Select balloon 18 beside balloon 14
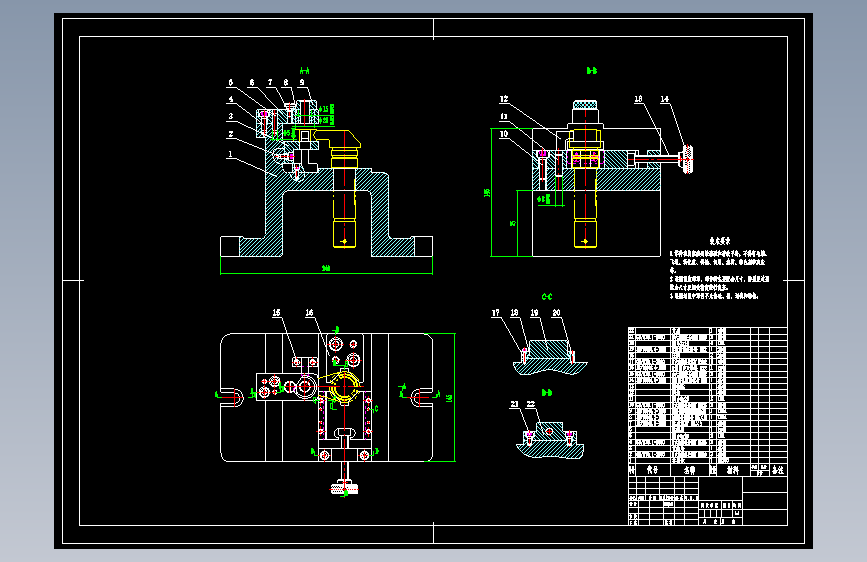 point(639,99)
